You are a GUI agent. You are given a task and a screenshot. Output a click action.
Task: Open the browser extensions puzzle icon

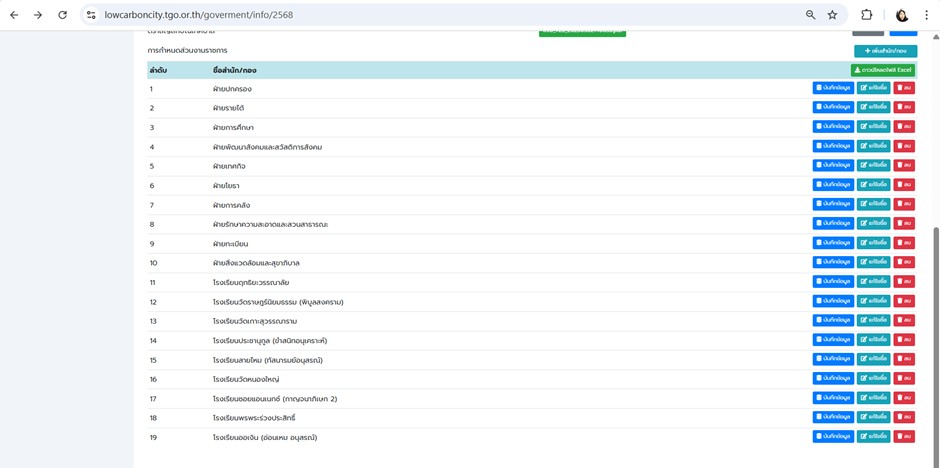(867, 15)
